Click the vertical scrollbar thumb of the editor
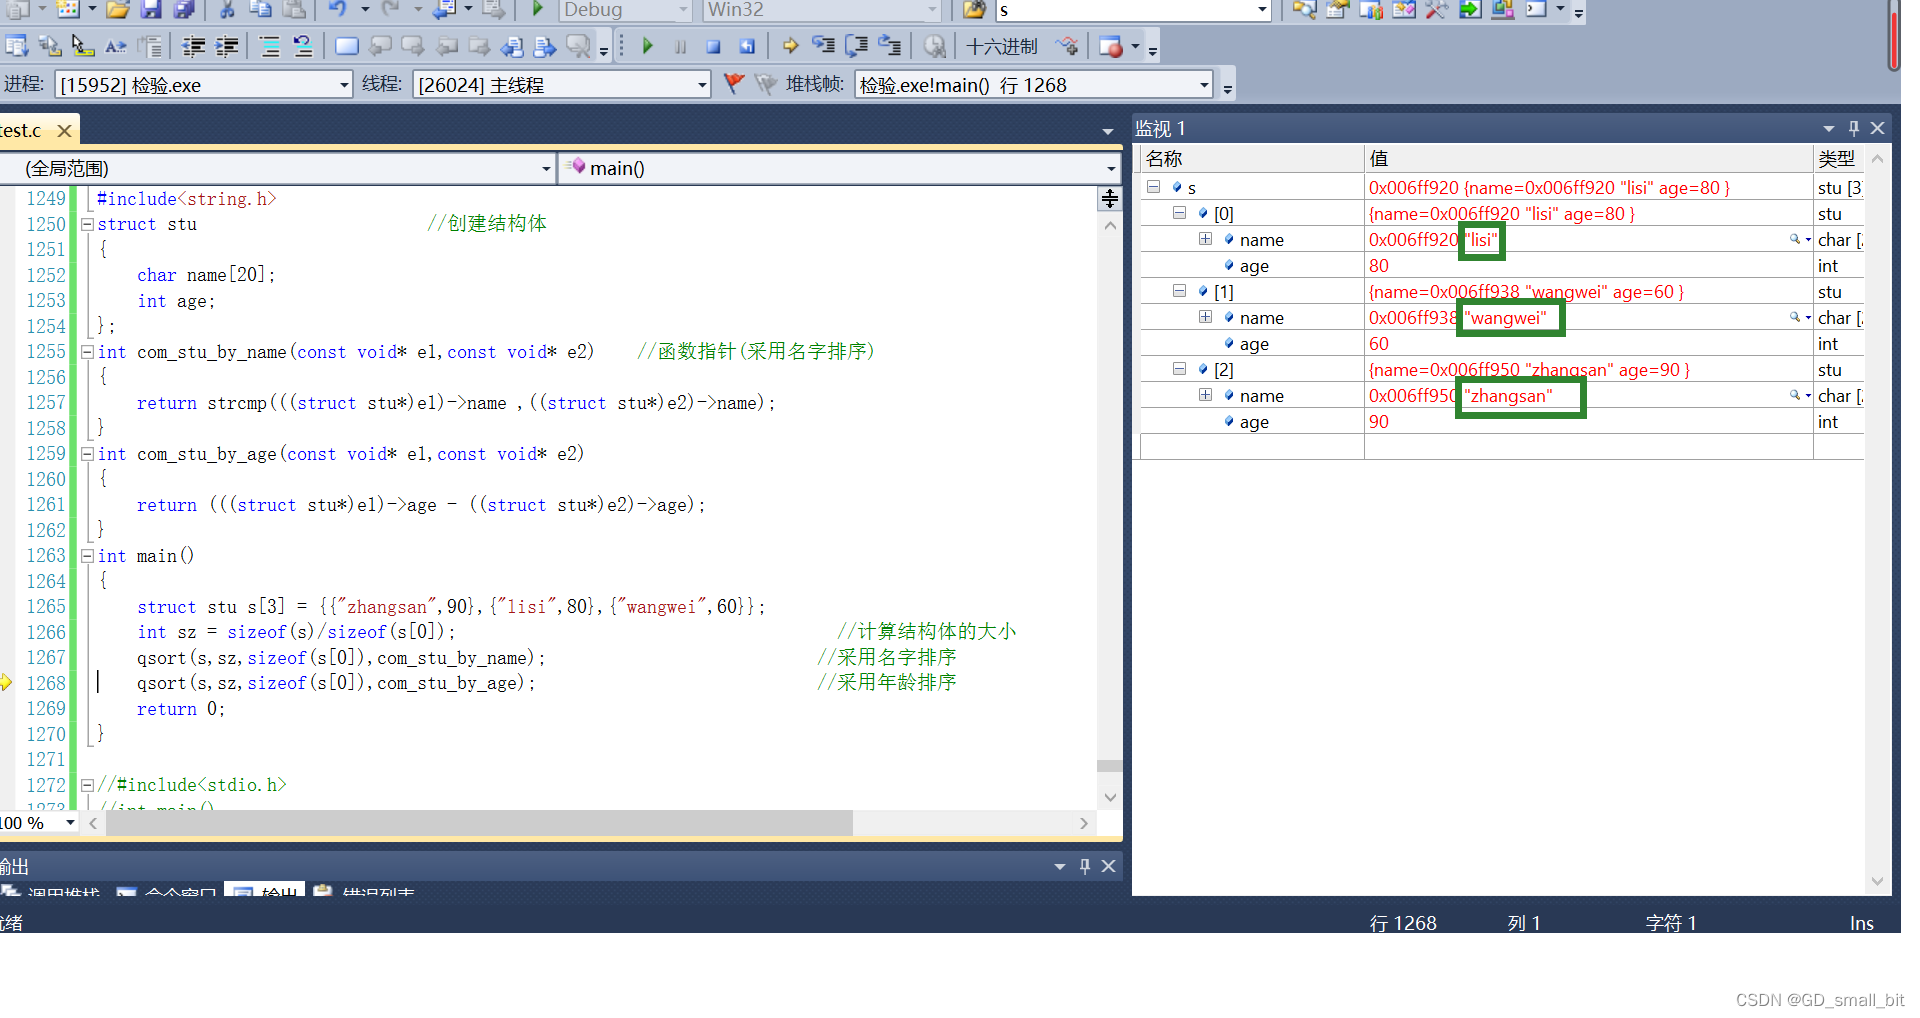Image resolution: width=1920 pixels, height=1018 pixels. point(1109,766)
